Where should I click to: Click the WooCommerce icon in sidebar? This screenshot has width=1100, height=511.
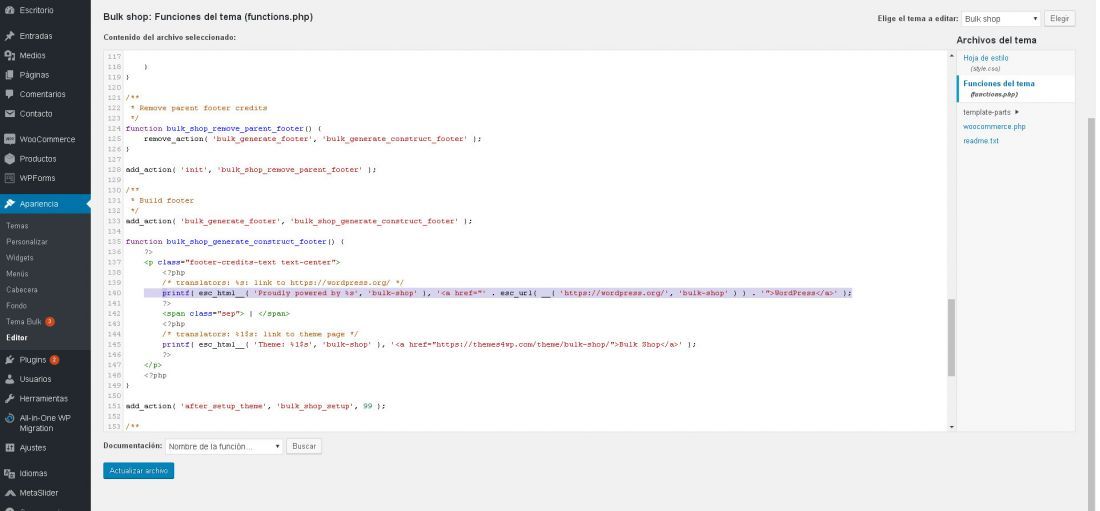coord(9,139)
